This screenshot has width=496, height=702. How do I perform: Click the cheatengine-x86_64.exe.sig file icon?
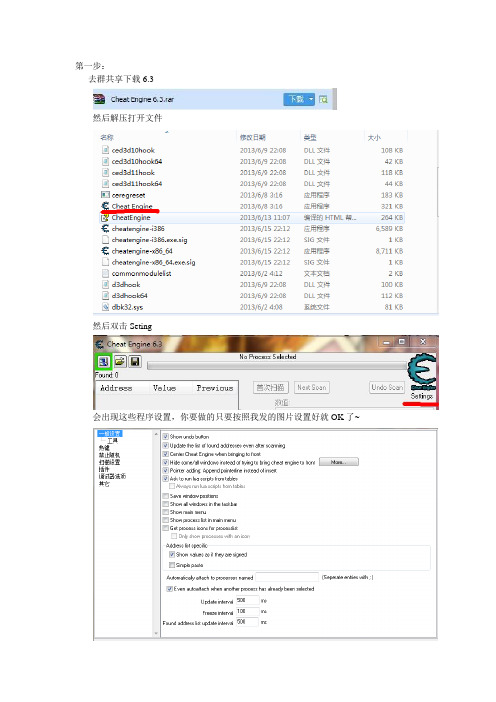tap(105, 262)
